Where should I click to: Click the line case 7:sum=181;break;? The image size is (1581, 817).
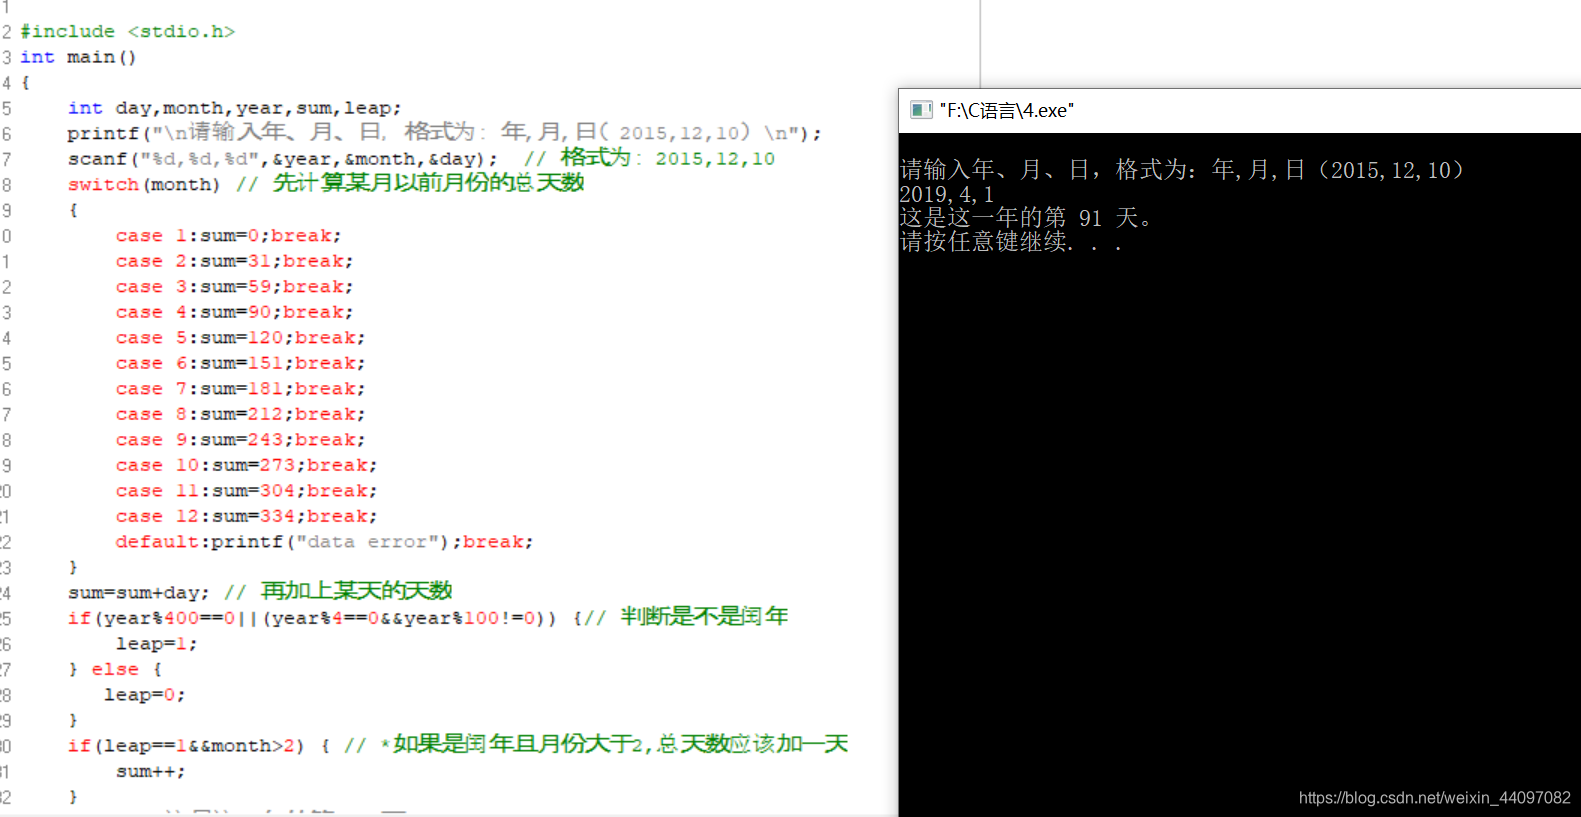coord(240,389)
